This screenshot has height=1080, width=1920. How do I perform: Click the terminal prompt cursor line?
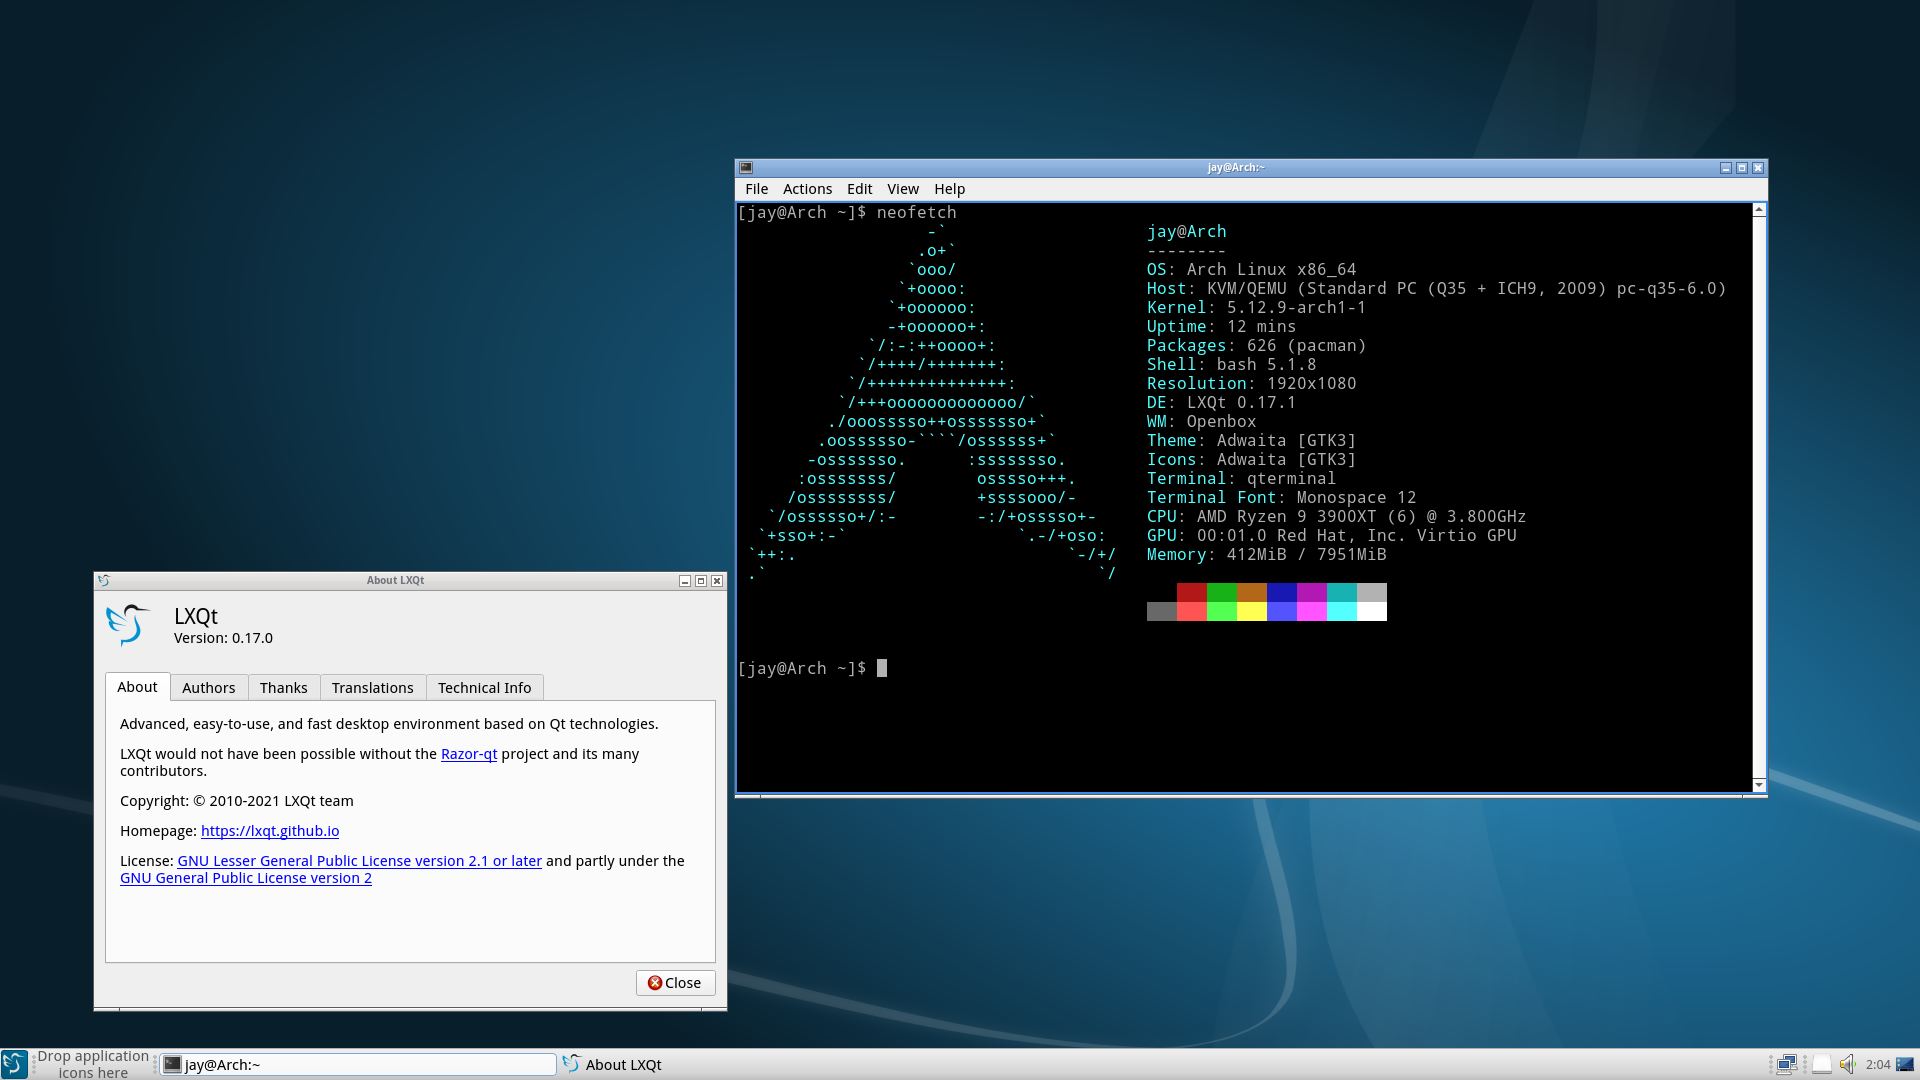tap(812, 668)
